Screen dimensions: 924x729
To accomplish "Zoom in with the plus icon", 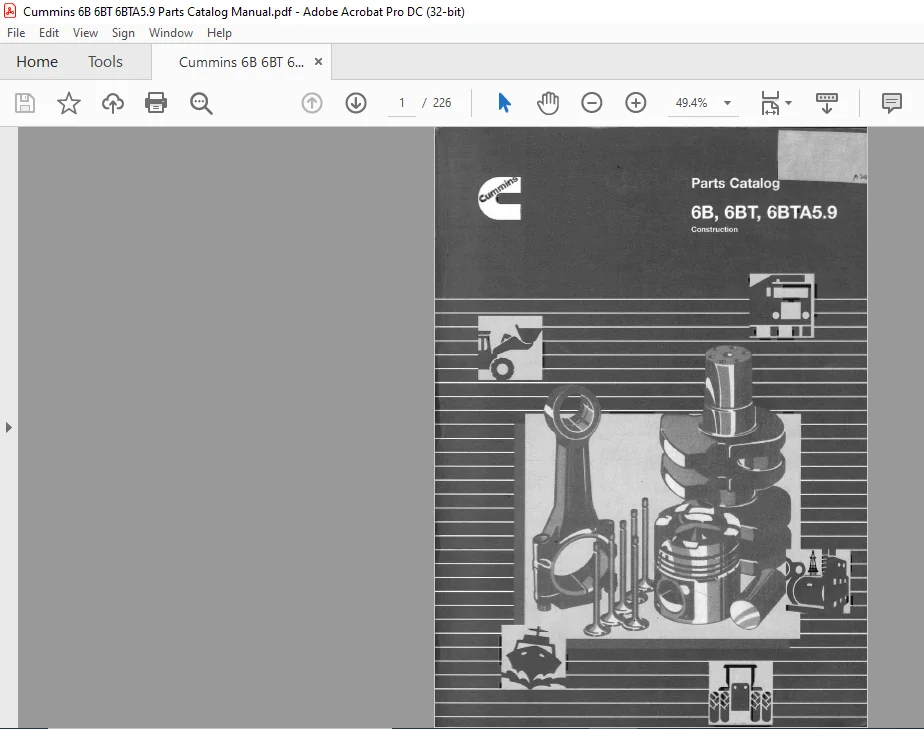I will pyautogui.click(x=636, y=103).
